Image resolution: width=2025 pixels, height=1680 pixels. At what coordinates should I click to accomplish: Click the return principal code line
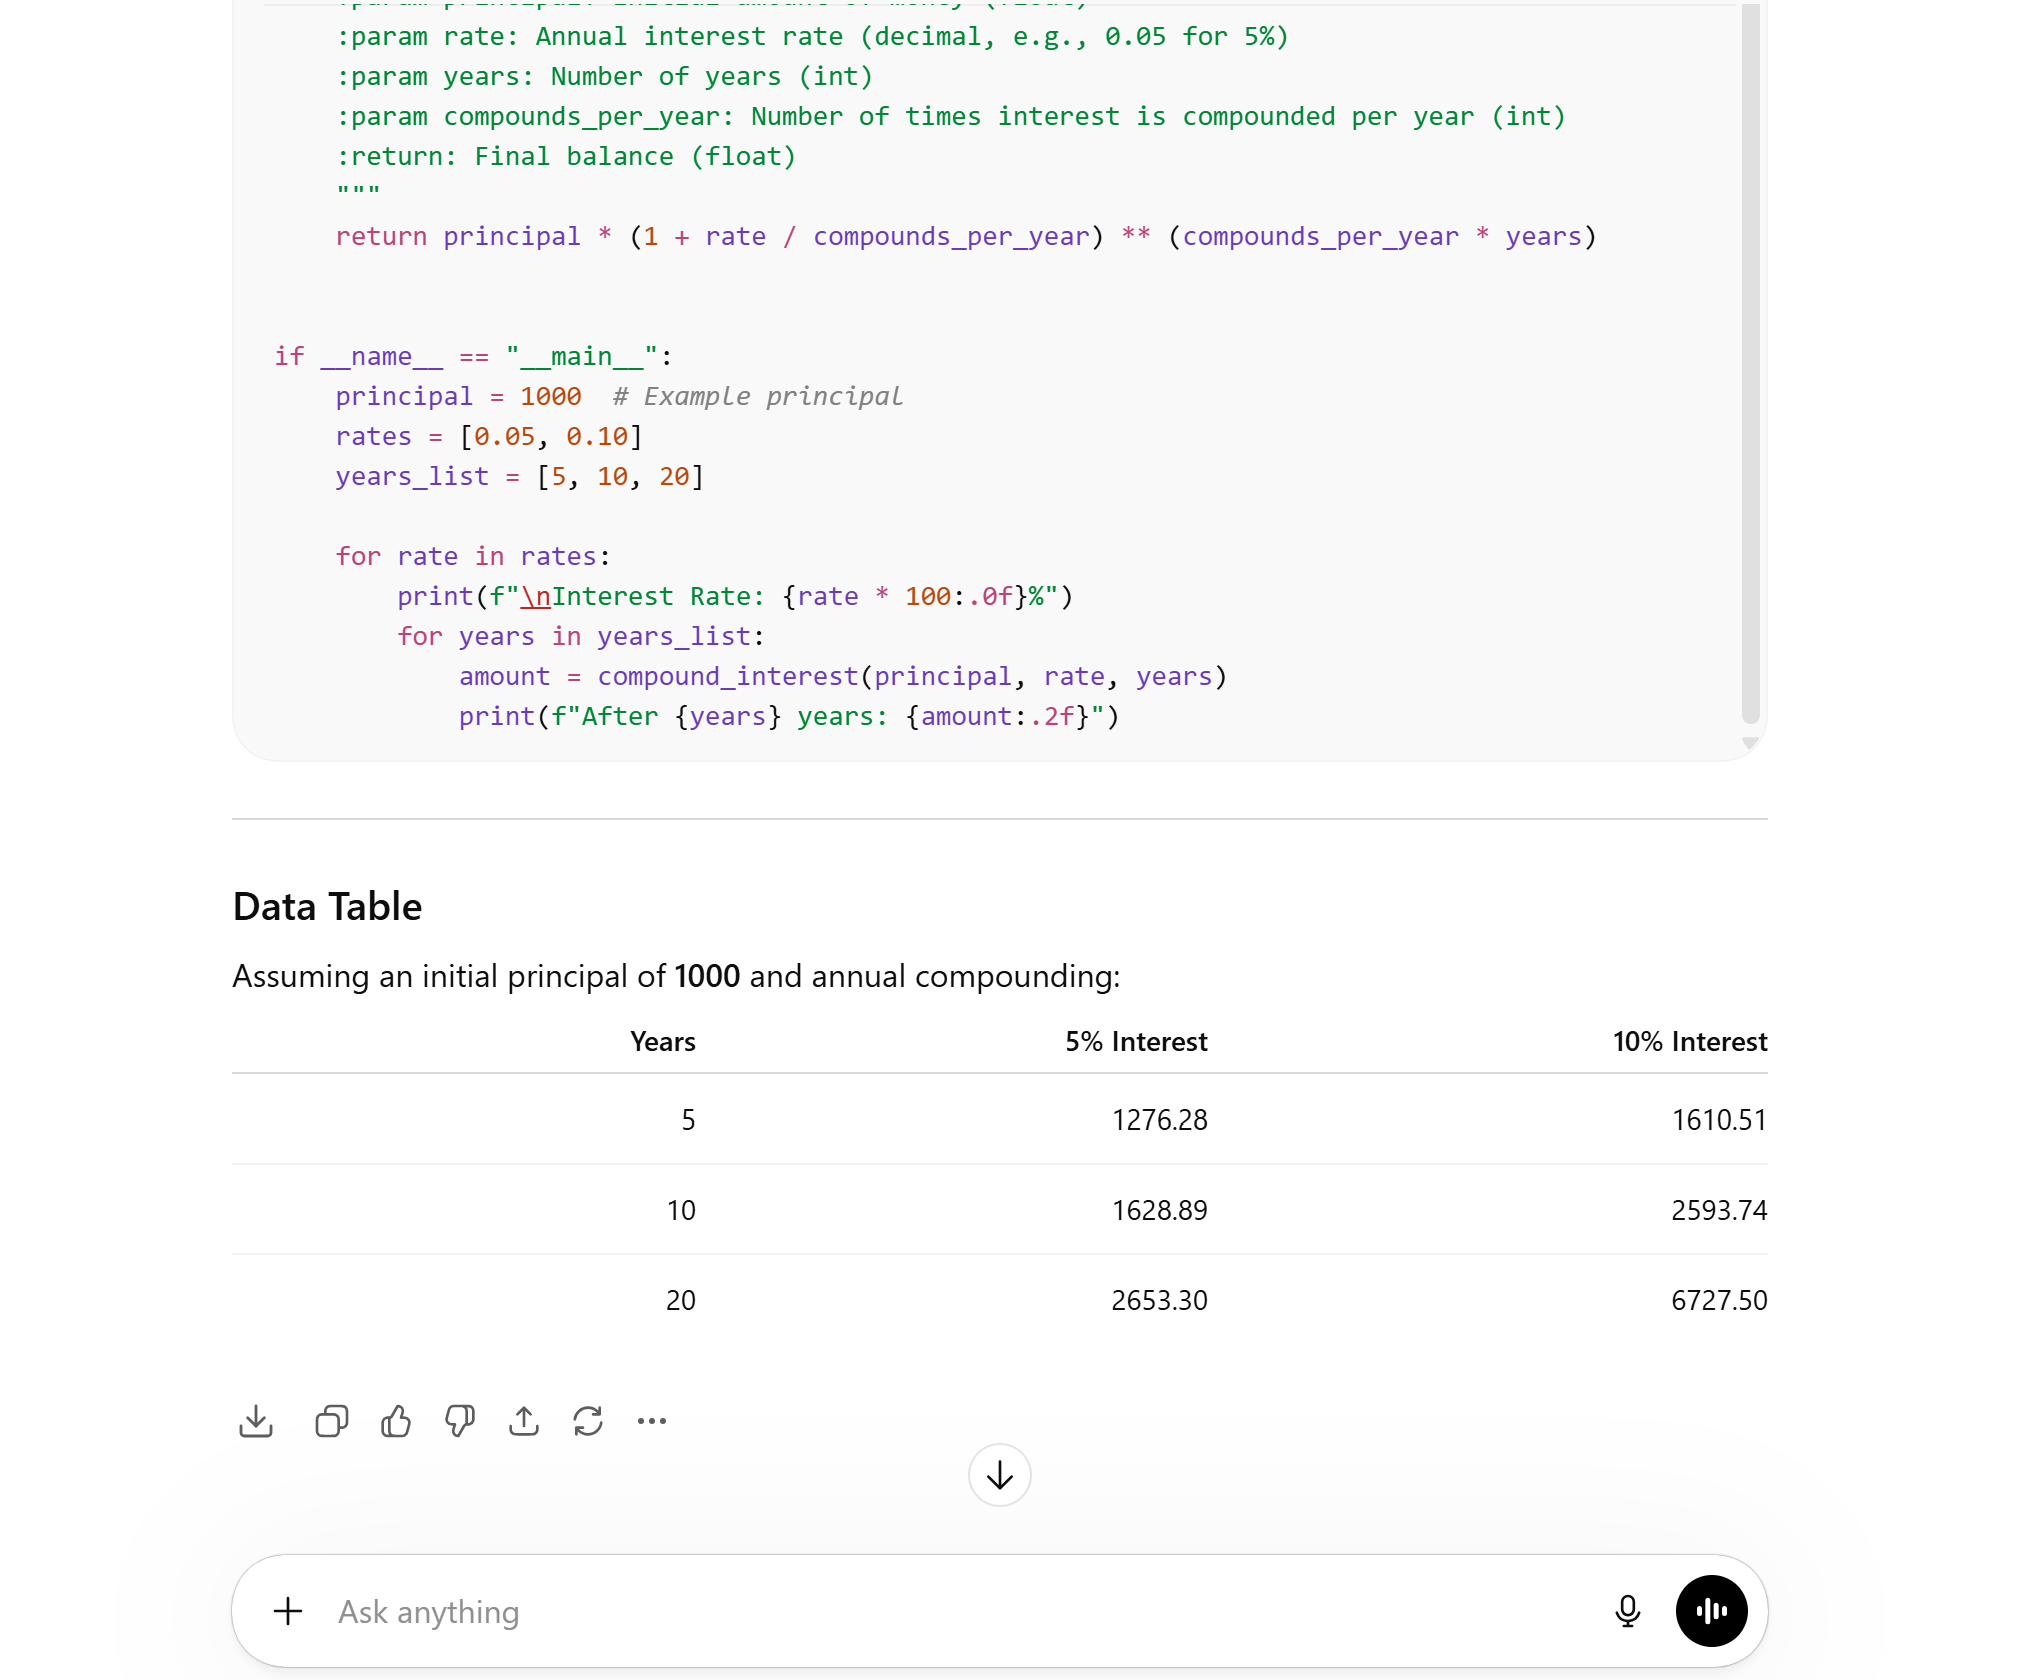[x=965, y=237]
